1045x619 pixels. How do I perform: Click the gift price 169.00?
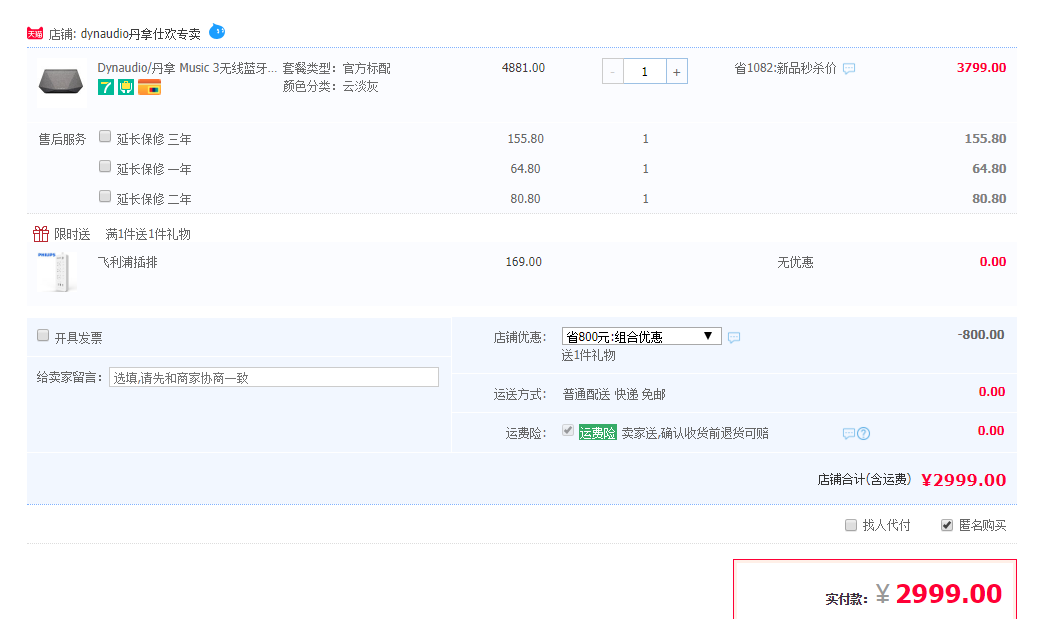point(524,262)
